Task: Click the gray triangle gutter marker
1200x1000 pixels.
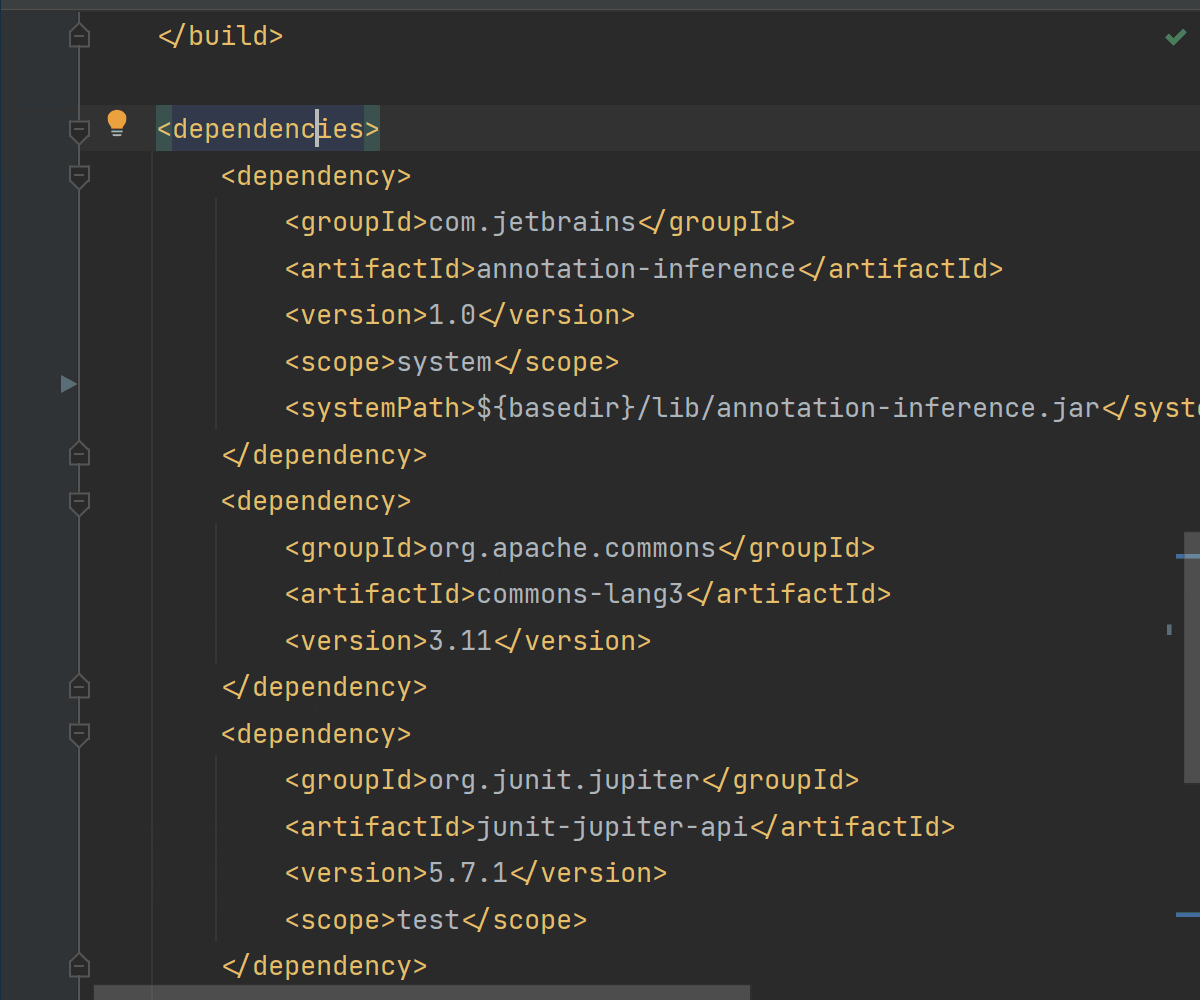Action: click(x=68, y=384)
